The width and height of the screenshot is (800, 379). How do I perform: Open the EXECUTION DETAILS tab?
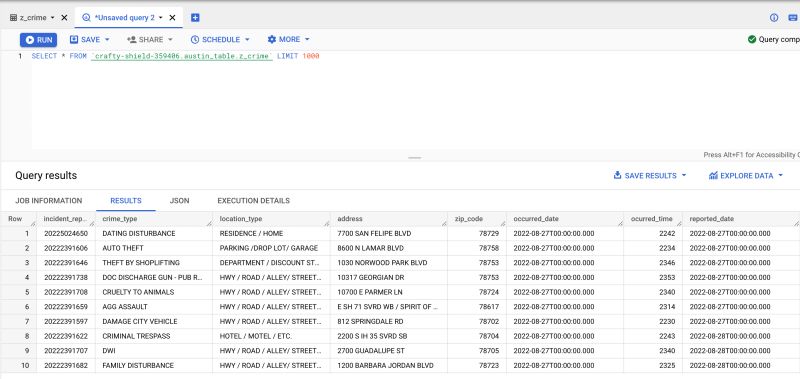tap(254, 200)
